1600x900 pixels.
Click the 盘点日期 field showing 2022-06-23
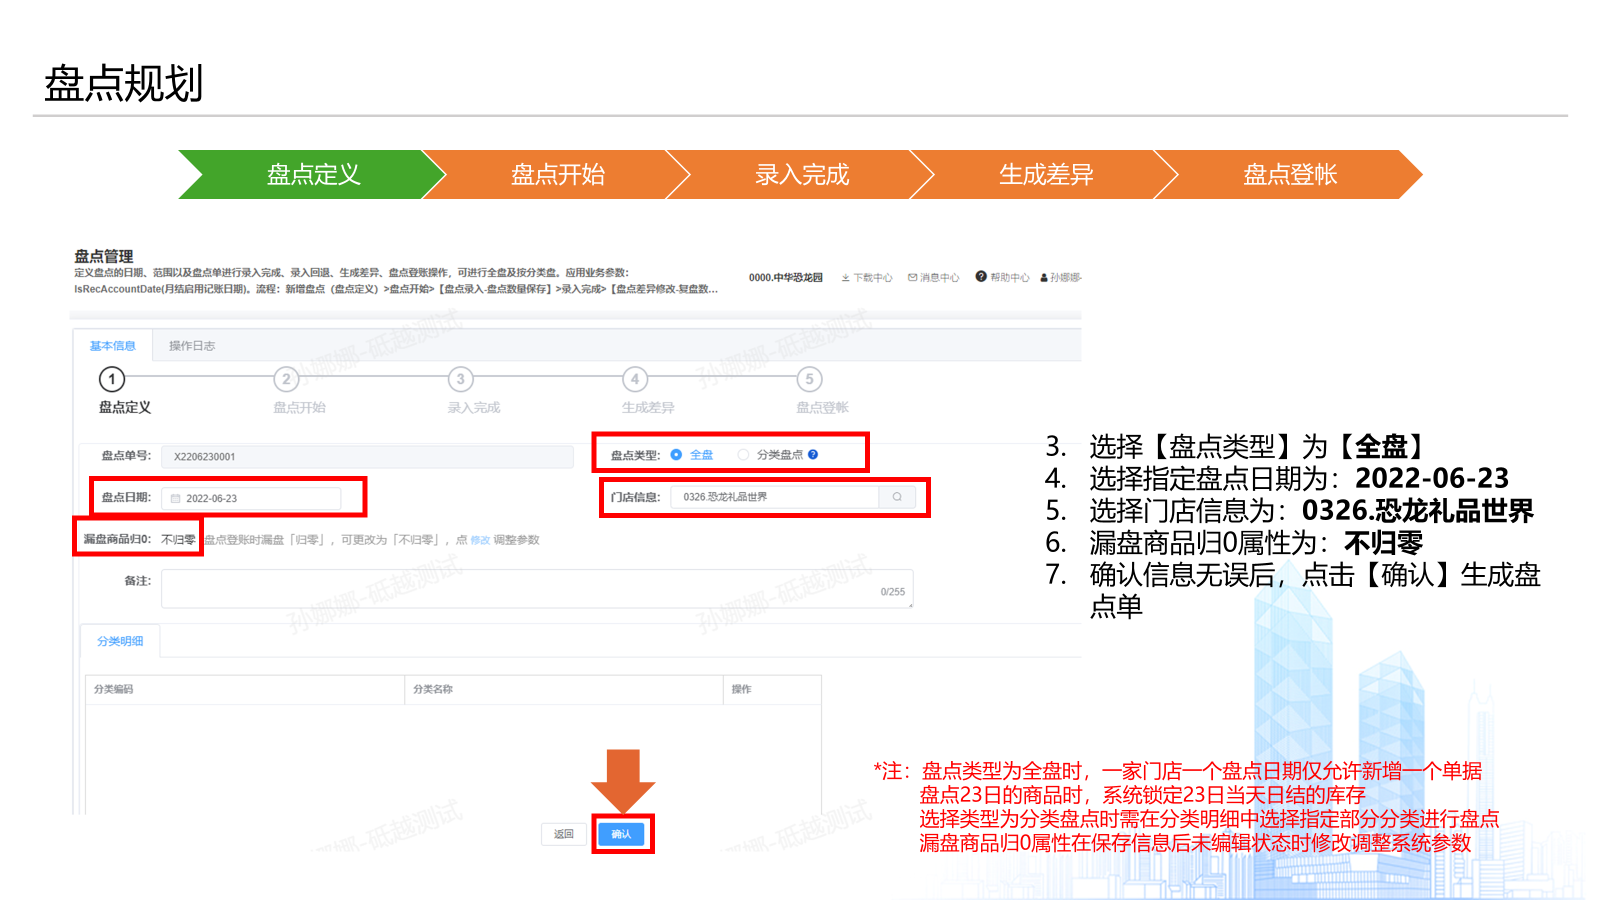click(251, 498)
